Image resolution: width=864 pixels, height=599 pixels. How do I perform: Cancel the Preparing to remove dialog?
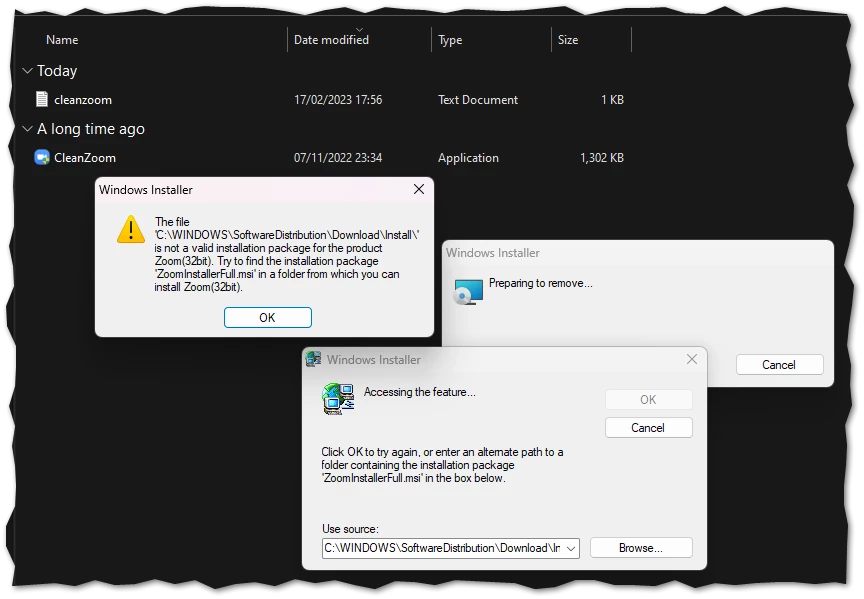click(780, 365)
